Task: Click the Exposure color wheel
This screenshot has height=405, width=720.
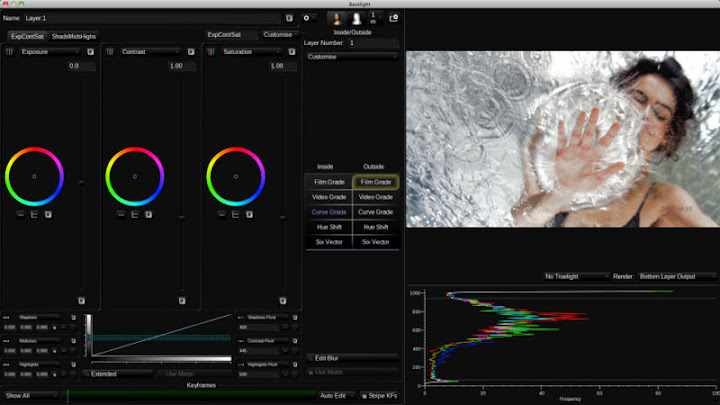Action: [34, 176]
